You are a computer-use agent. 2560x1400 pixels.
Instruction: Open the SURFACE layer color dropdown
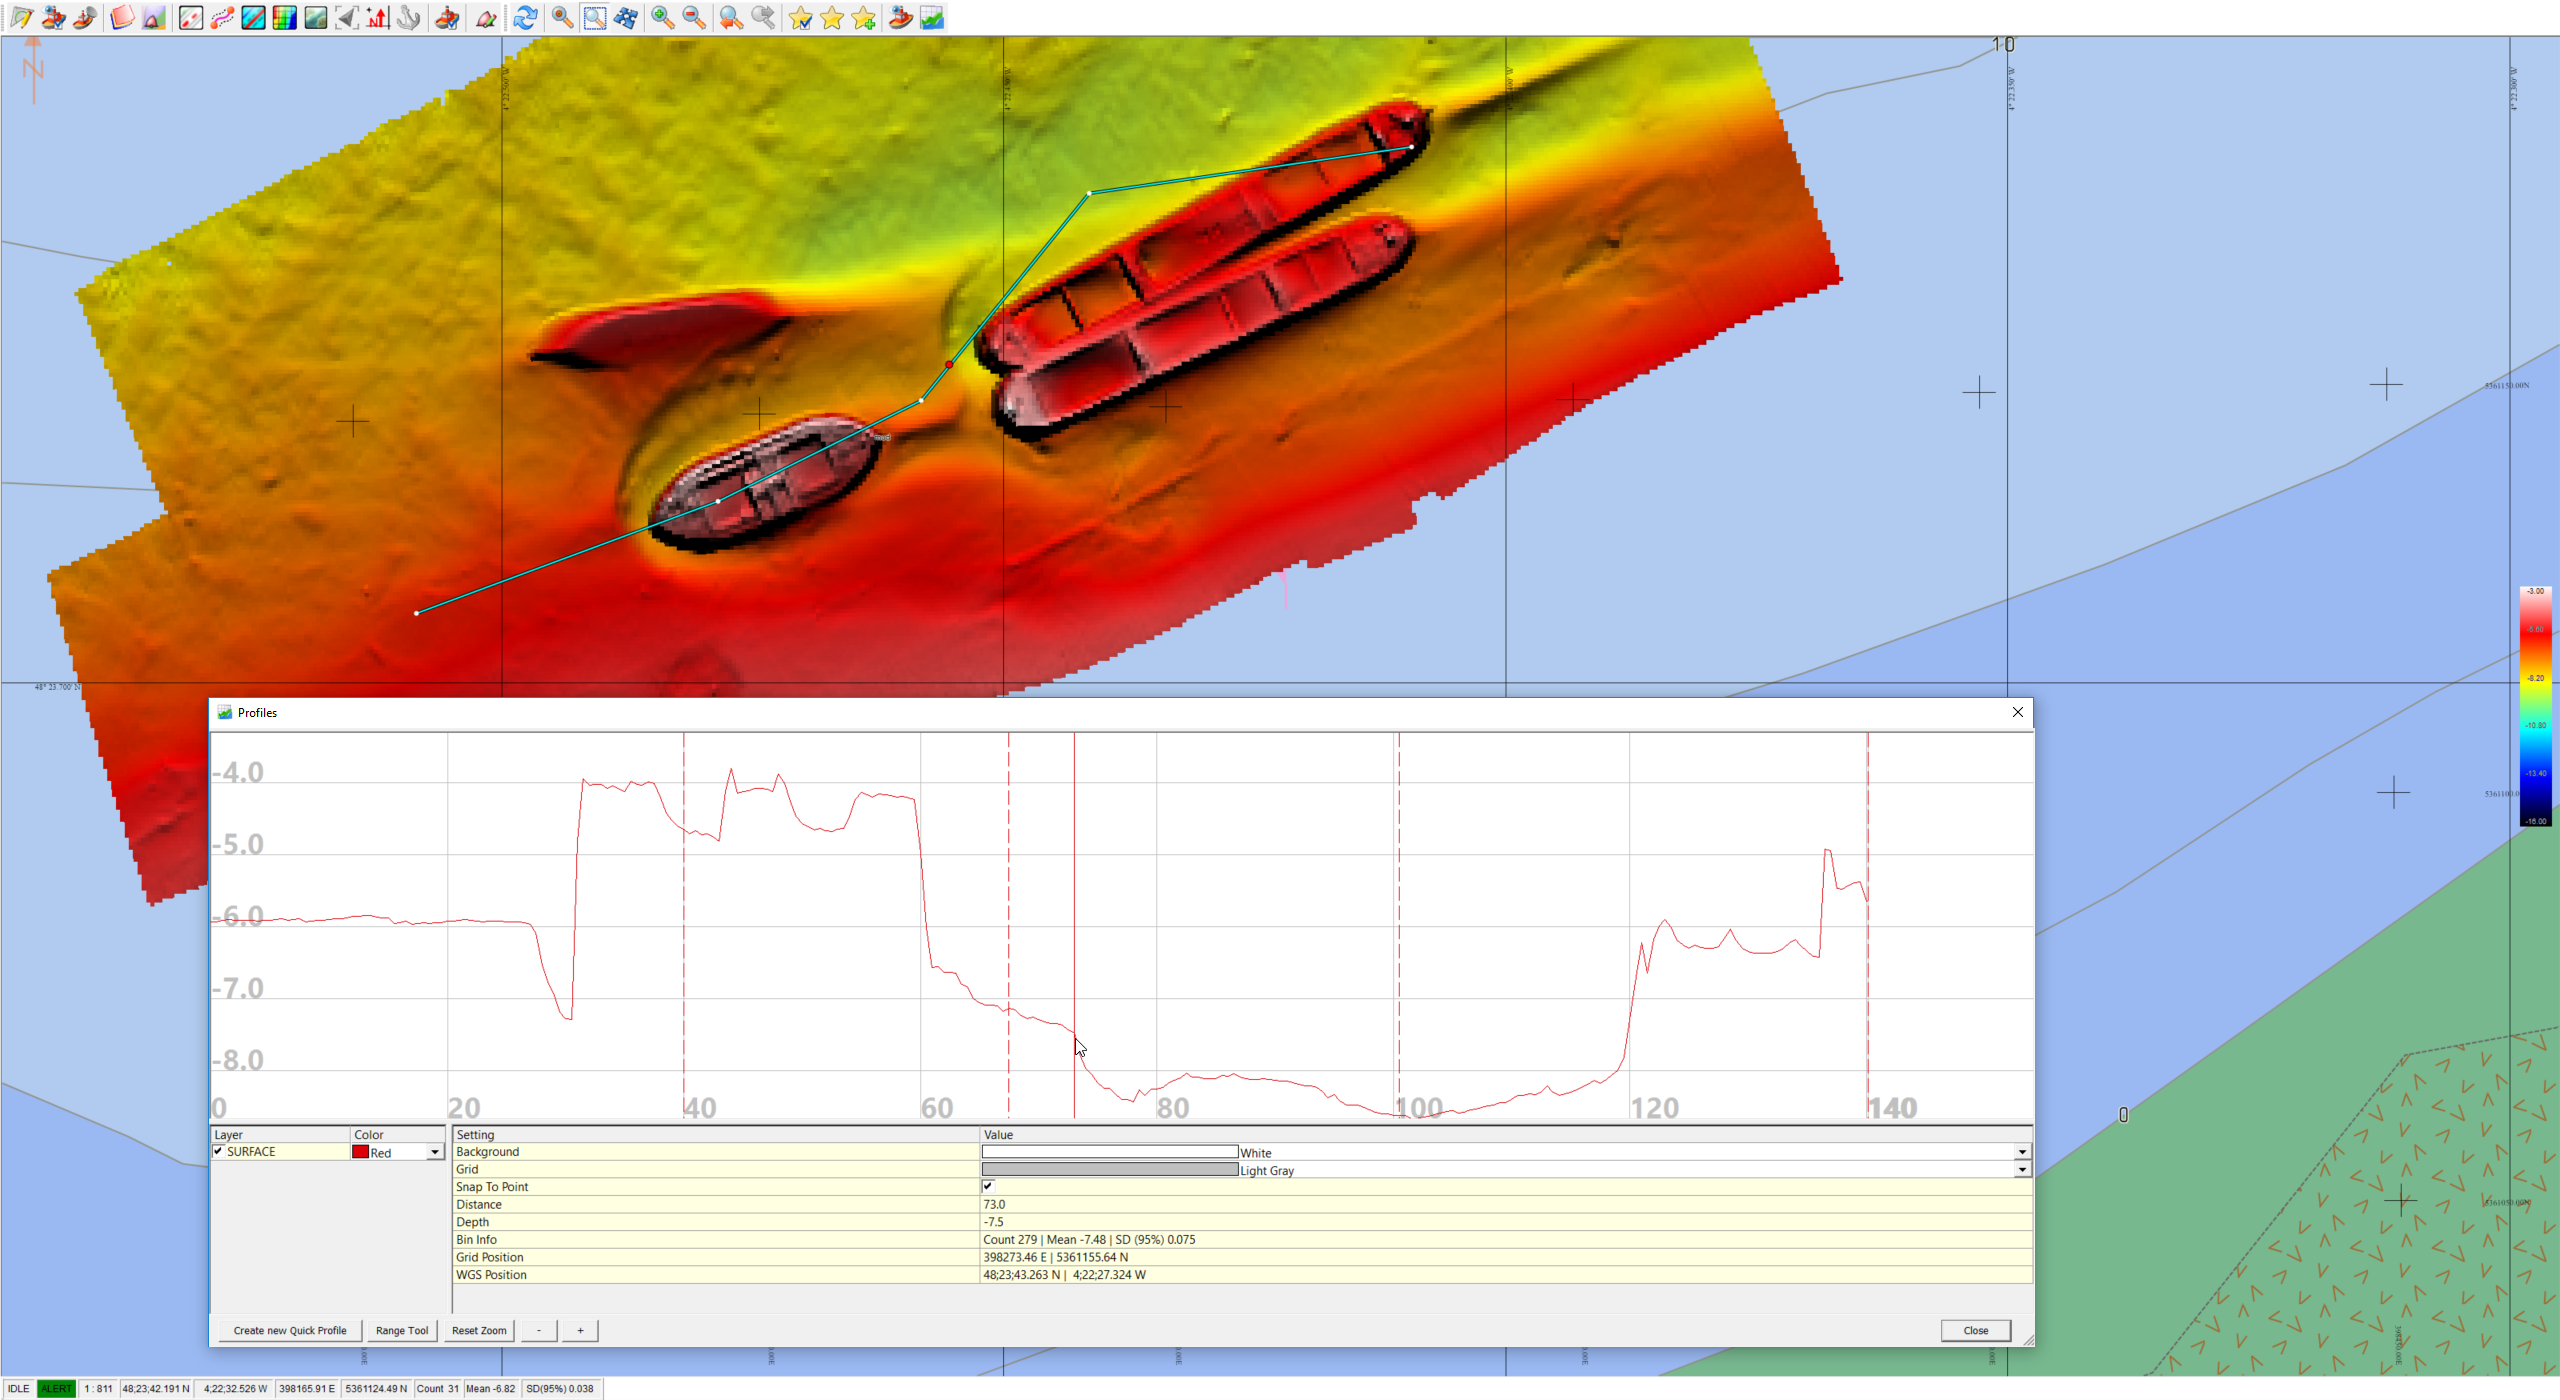tap(435, 1152)
